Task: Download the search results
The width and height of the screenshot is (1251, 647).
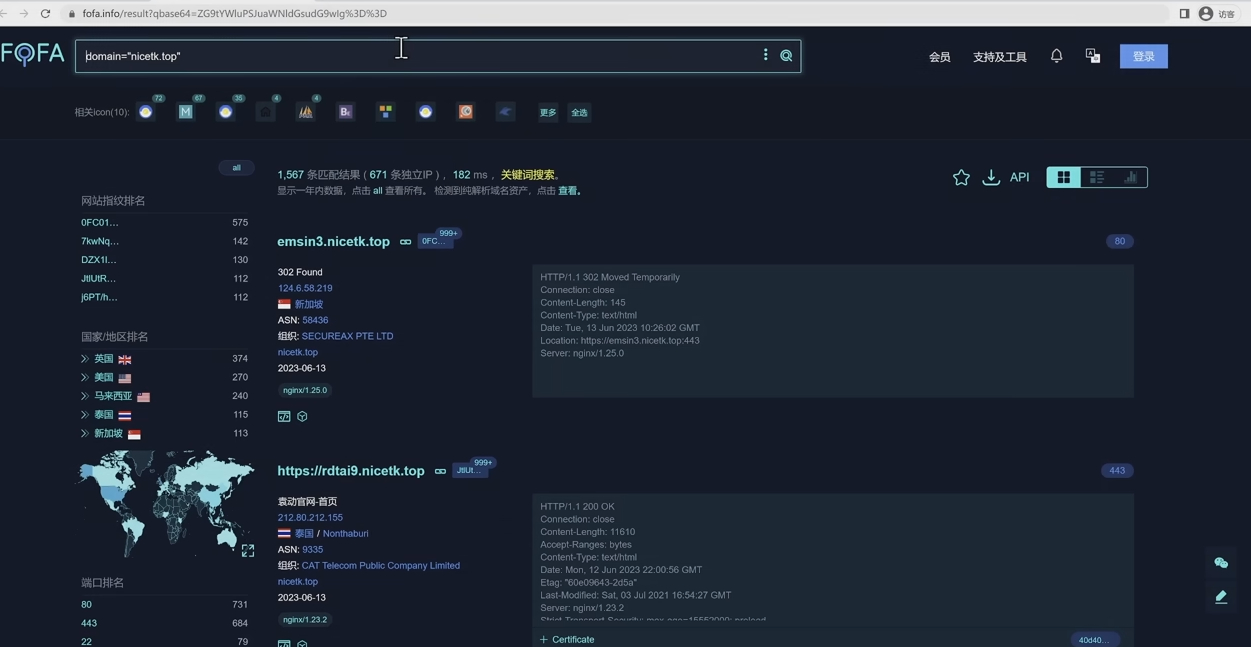Action: (991, 177)
